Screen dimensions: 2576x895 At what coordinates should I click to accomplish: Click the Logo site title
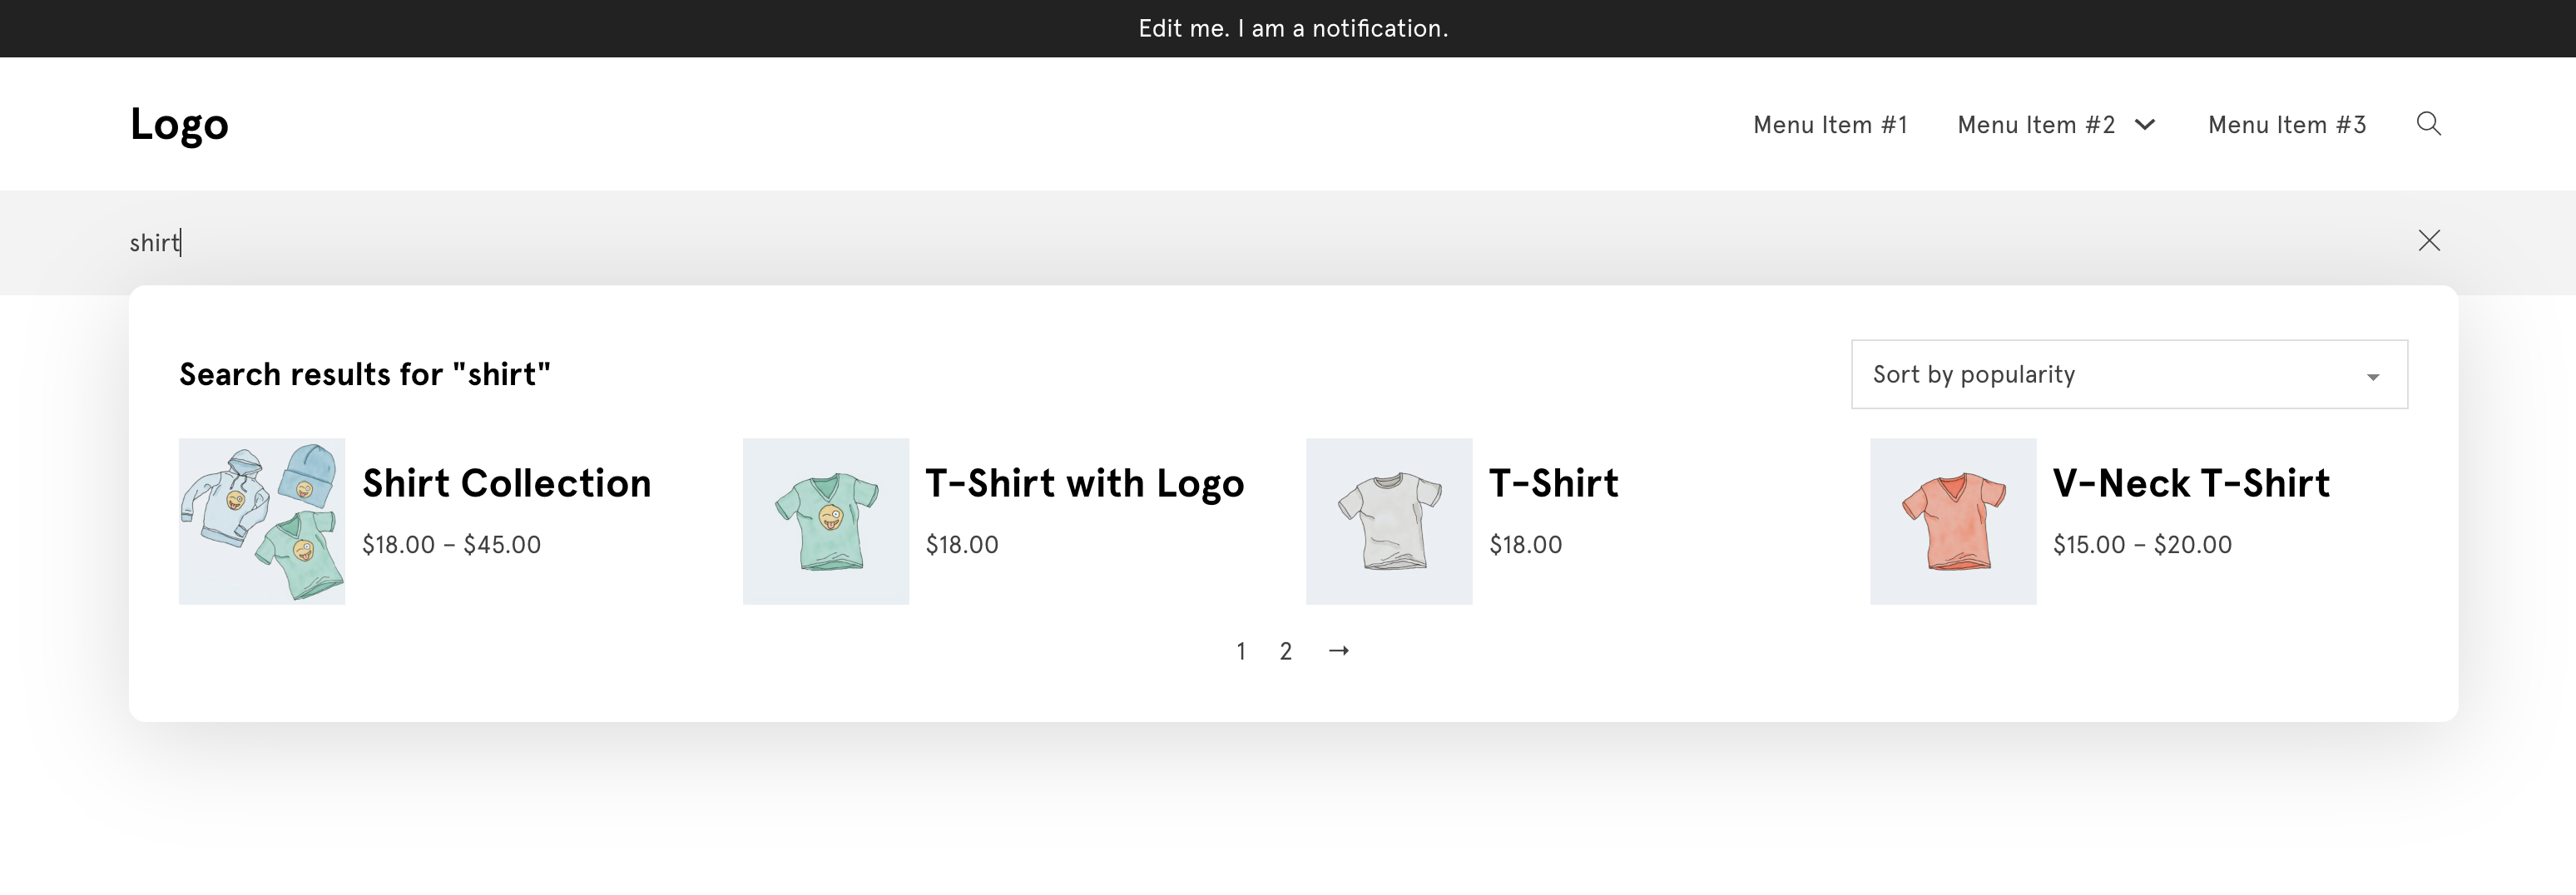(x=180, y=124)
